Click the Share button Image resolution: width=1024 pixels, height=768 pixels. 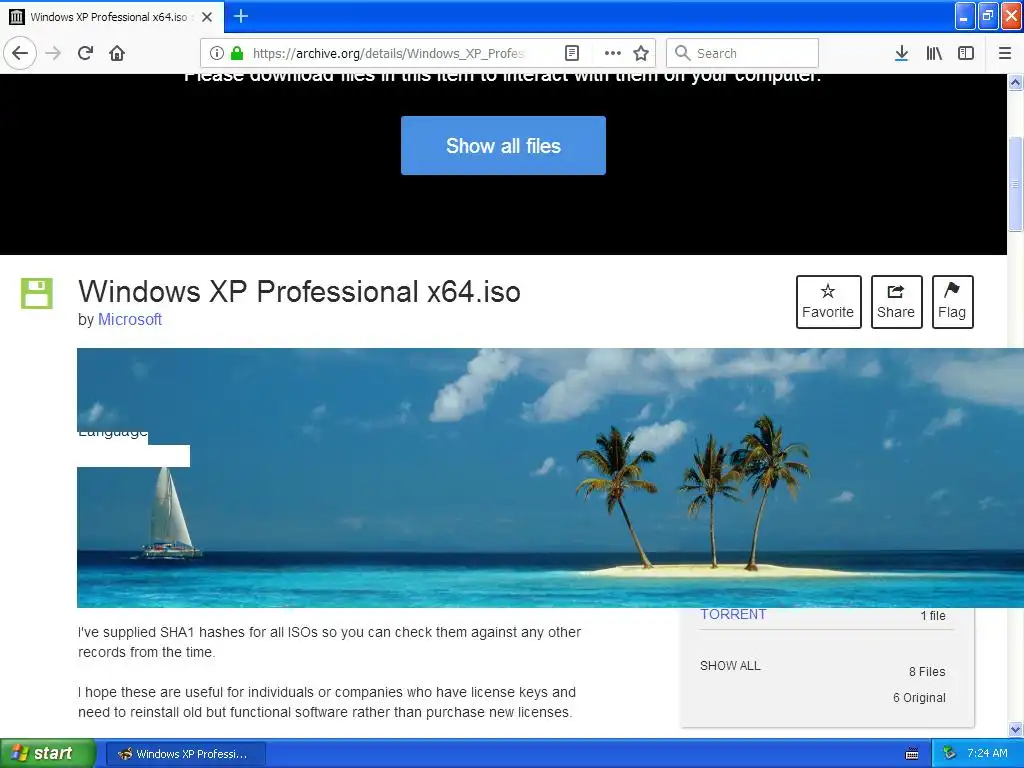tap(896, 302)
